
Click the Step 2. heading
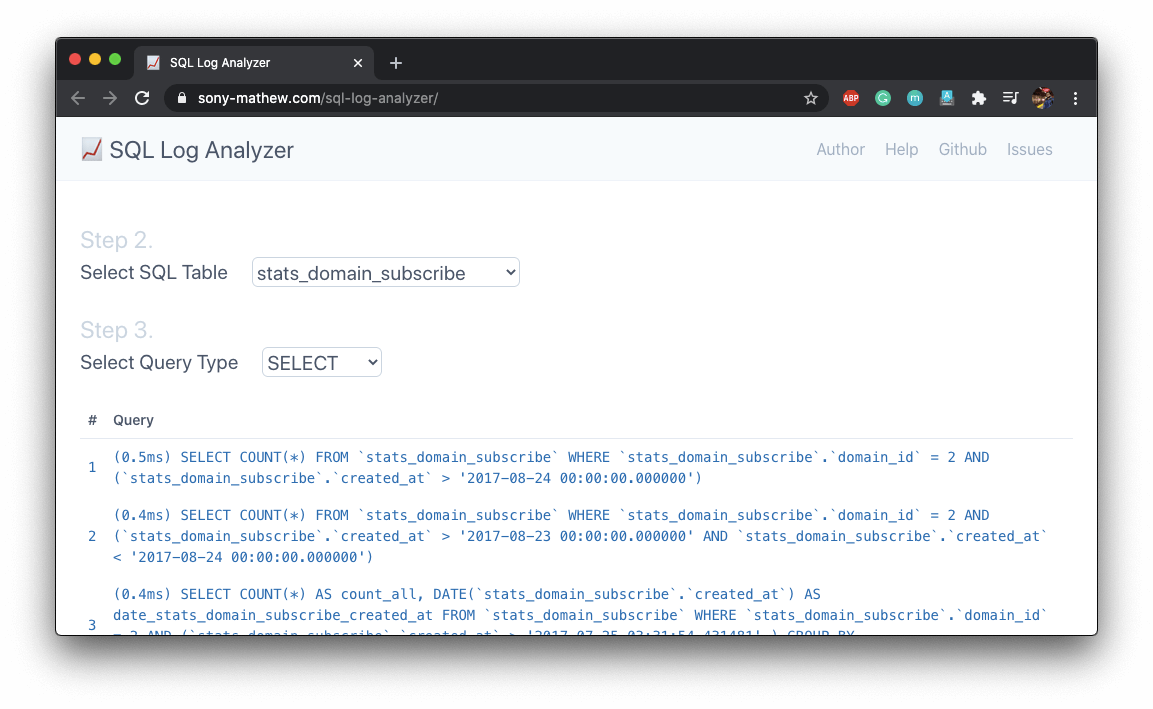[116, 240]
